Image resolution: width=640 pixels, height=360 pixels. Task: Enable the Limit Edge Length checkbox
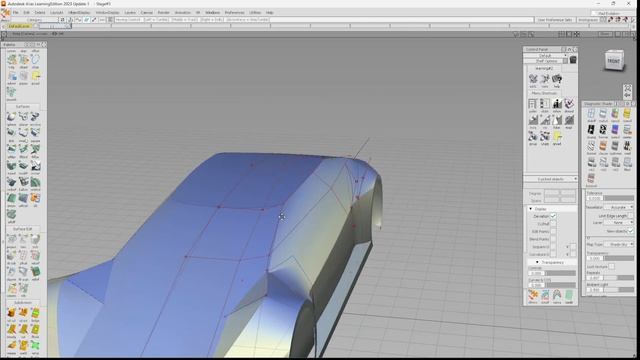point(631,216)
